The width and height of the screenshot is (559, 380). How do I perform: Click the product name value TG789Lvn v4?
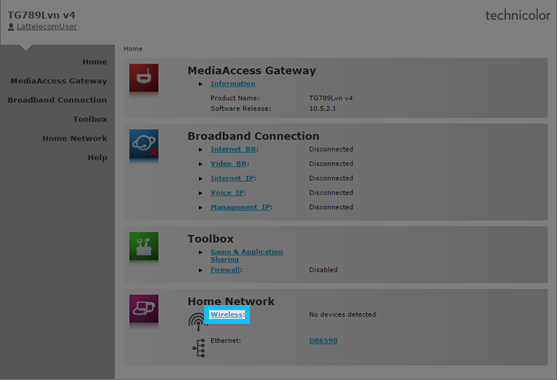tap(331, 98)
